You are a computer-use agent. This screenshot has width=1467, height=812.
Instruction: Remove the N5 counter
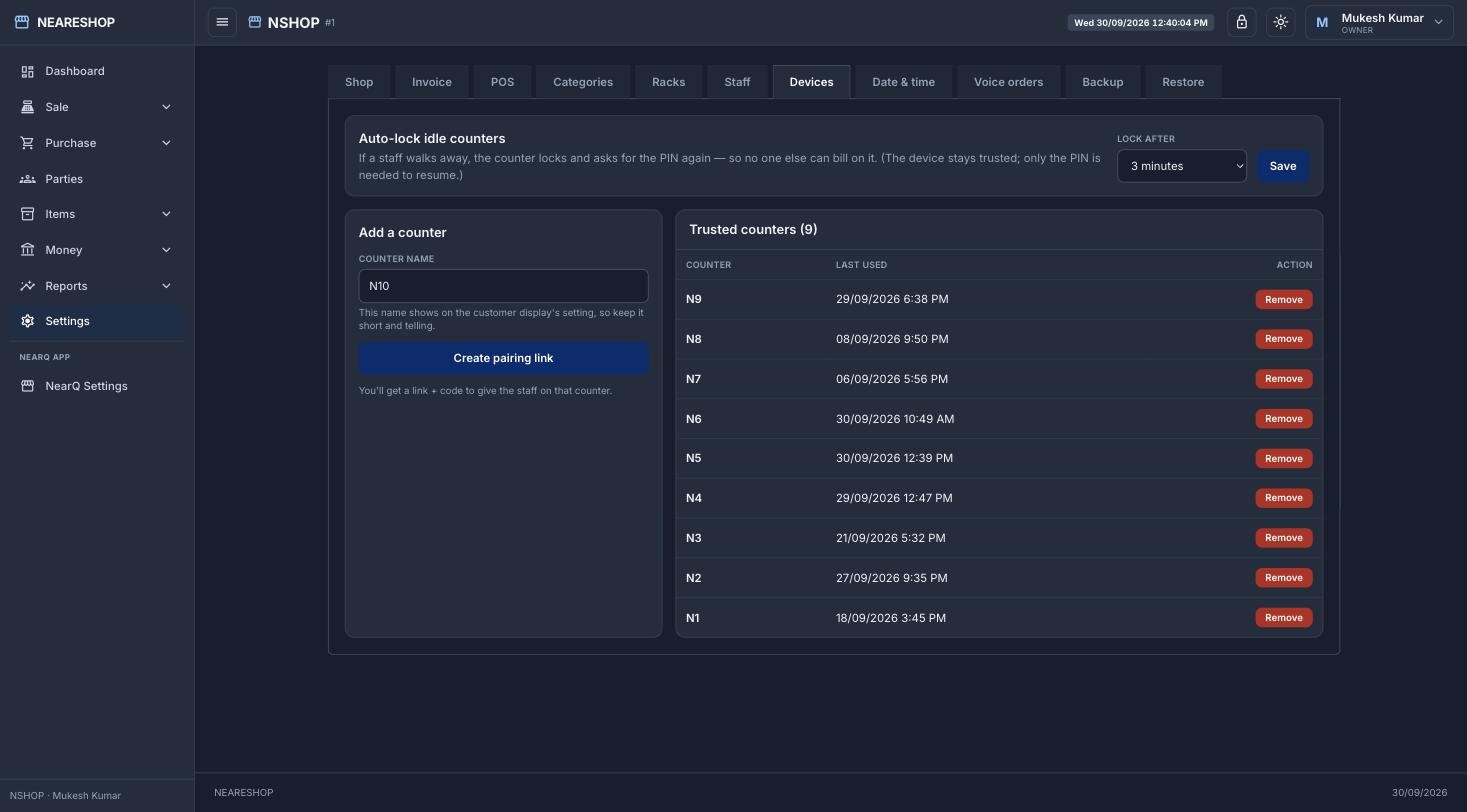click(x=1283, y=458)
